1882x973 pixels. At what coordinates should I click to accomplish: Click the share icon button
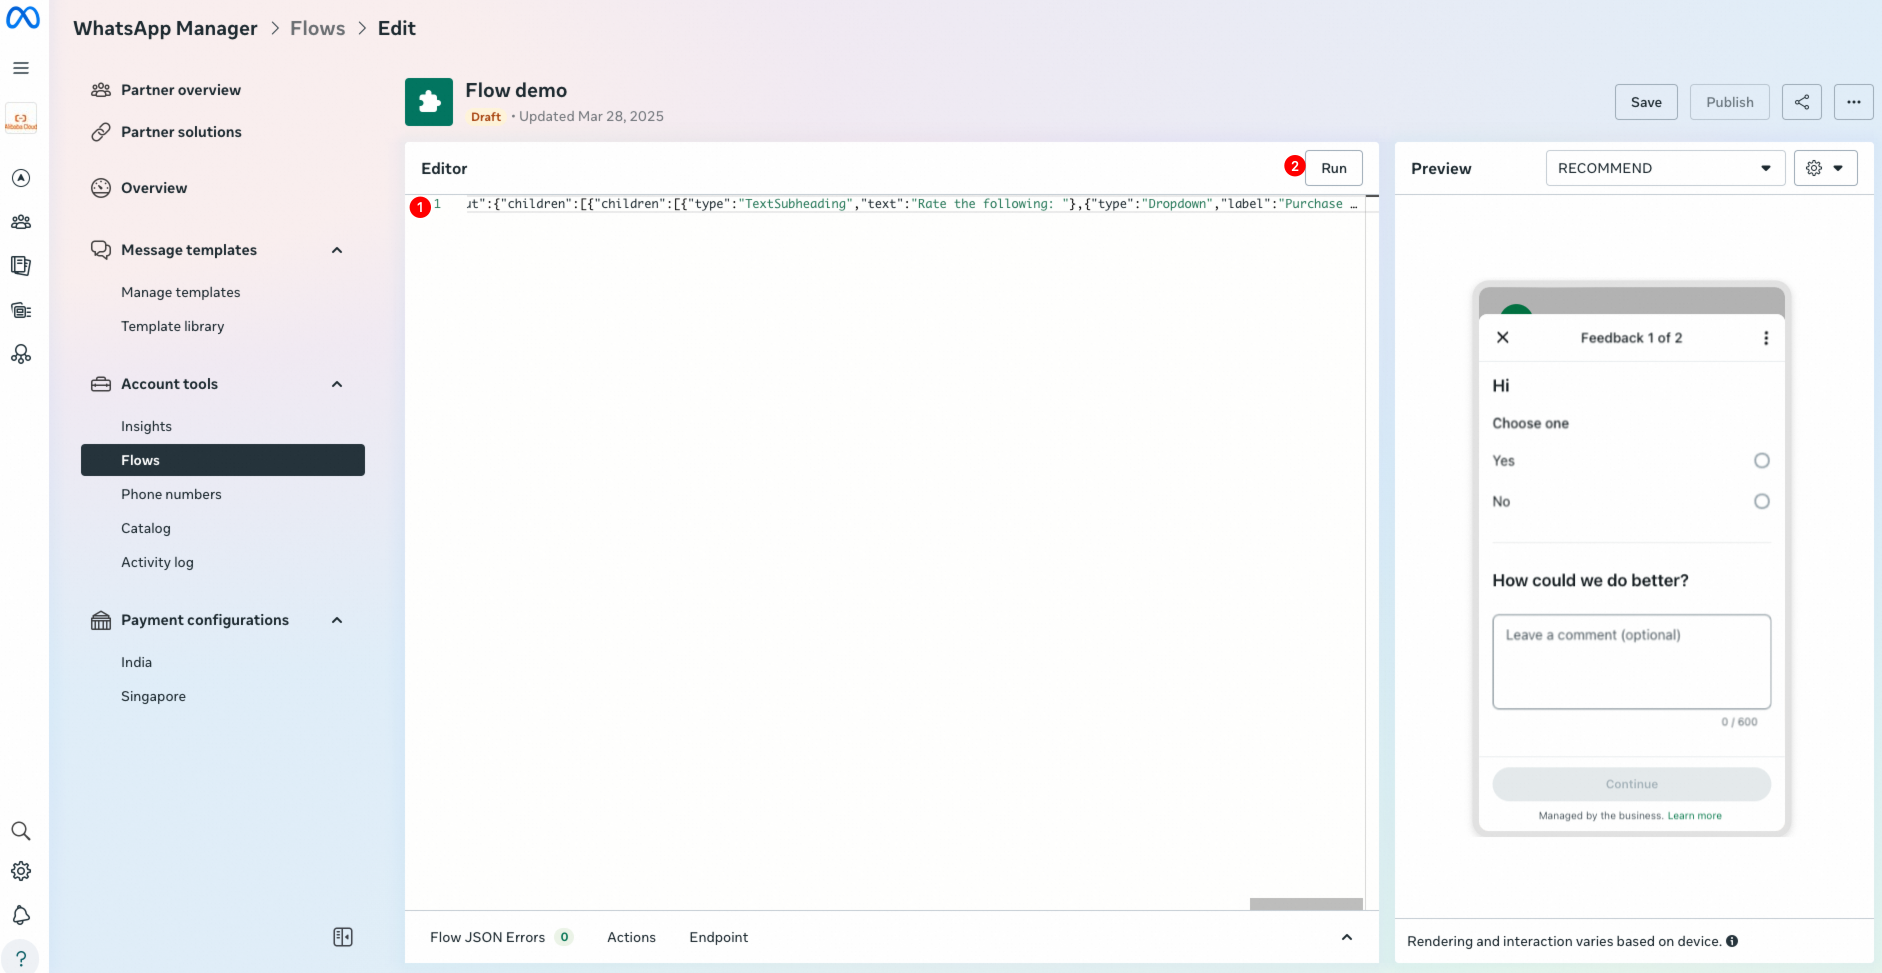[1802, 102]
